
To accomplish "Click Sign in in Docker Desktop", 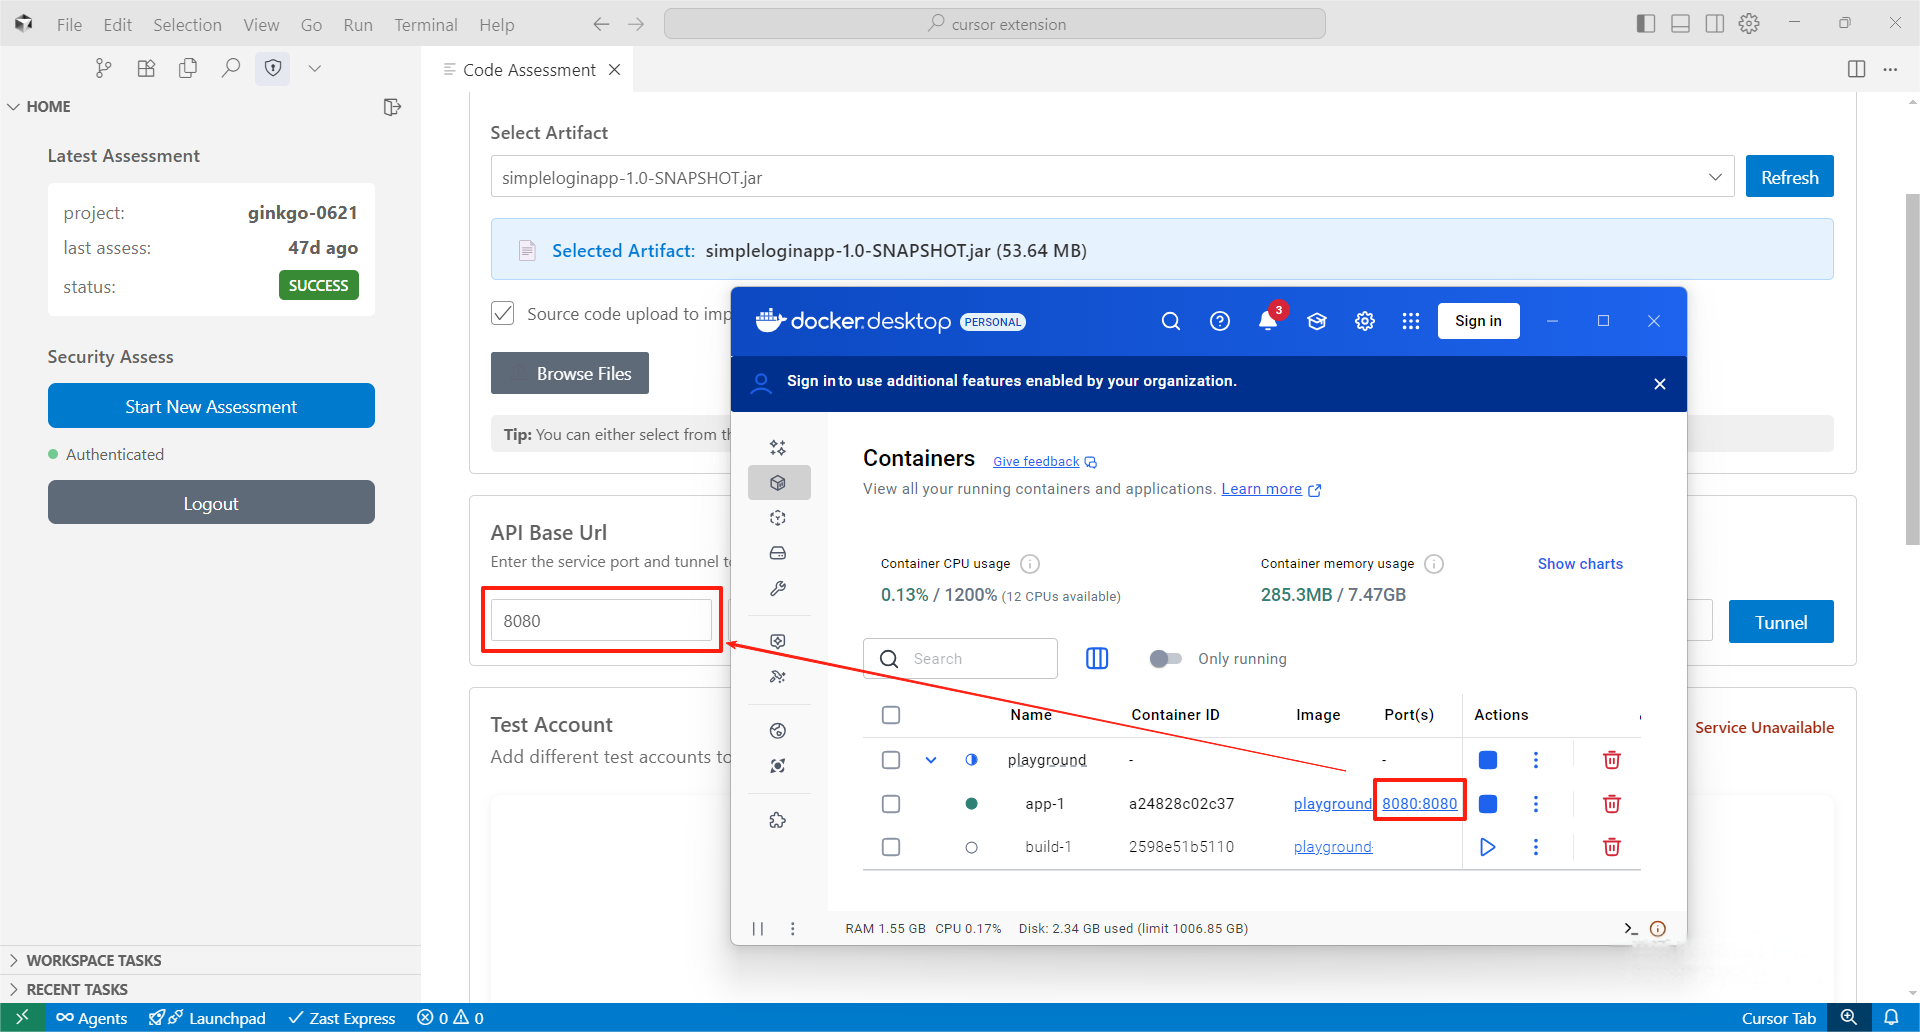I will (1478, 321).
